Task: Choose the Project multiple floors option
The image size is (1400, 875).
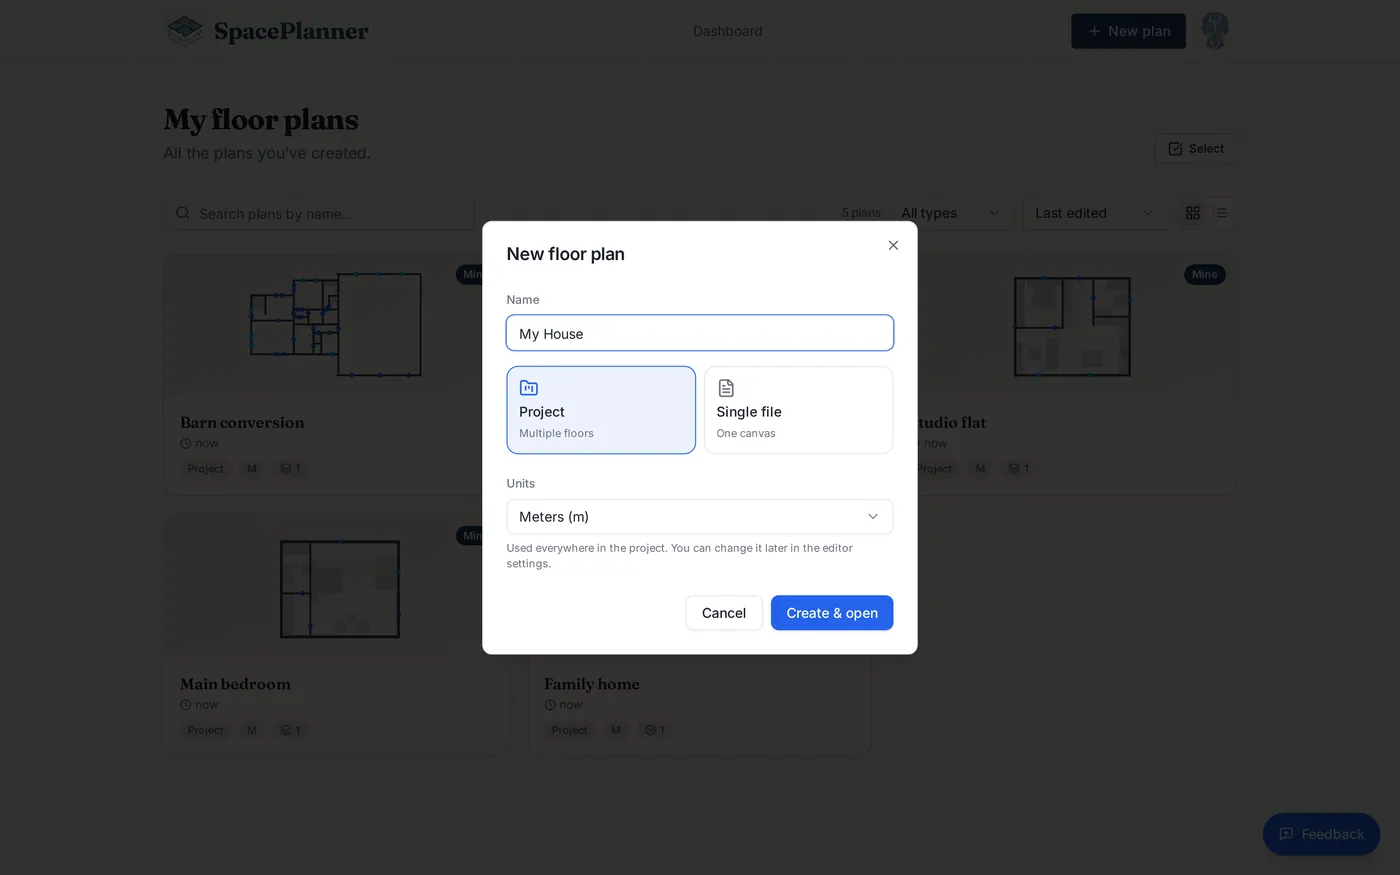Action: point(601,410)
